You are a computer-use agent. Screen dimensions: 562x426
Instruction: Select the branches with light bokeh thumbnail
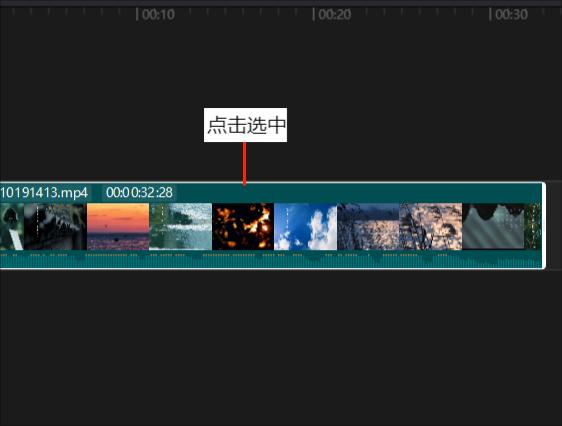point(430,226)
